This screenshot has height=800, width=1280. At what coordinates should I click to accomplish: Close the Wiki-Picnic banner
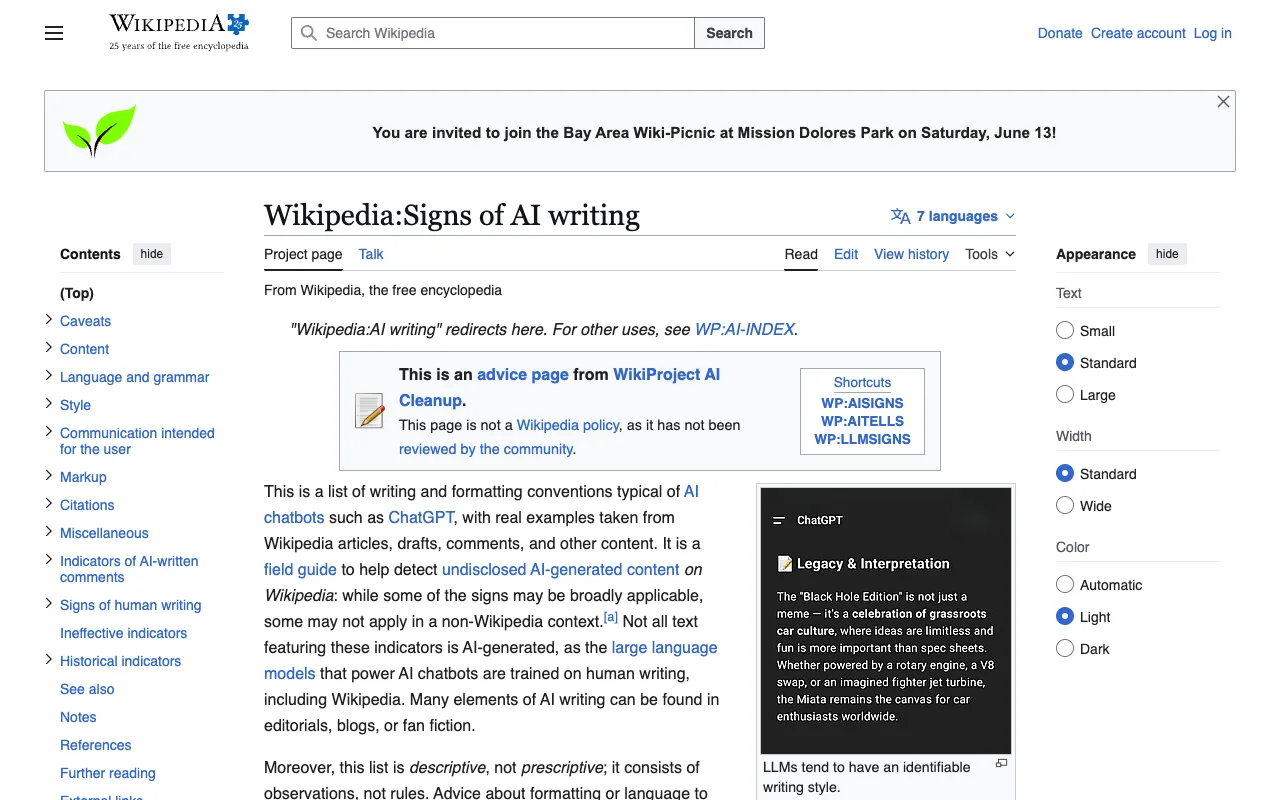[x=1223, y=102]
